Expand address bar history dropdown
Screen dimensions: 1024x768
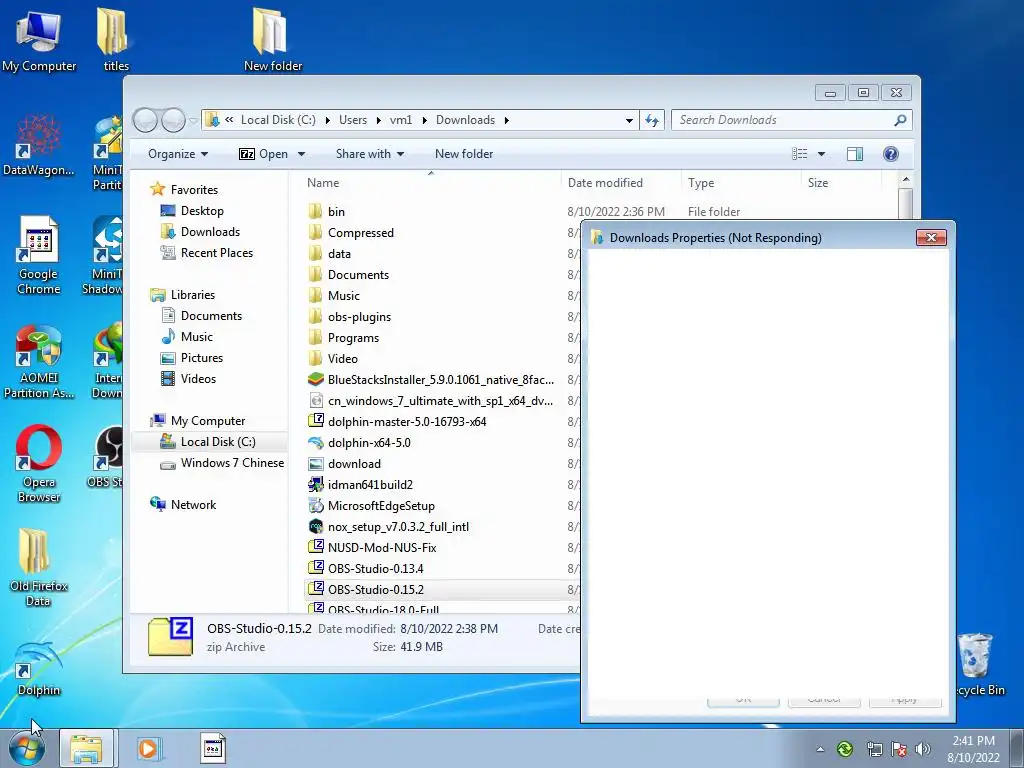point(629,120)
